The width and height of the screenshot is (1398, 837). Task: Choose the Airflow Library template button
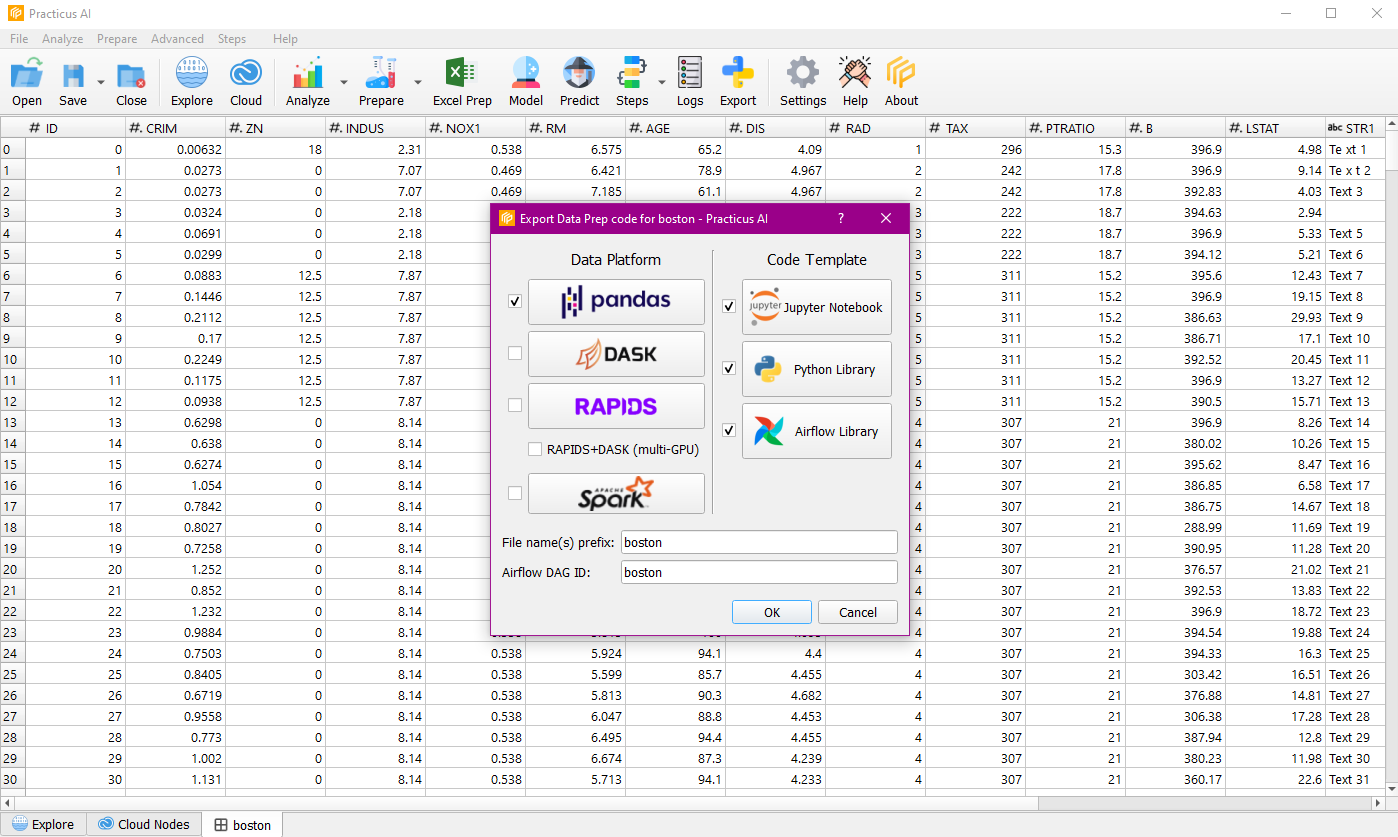tap(817, 431)
